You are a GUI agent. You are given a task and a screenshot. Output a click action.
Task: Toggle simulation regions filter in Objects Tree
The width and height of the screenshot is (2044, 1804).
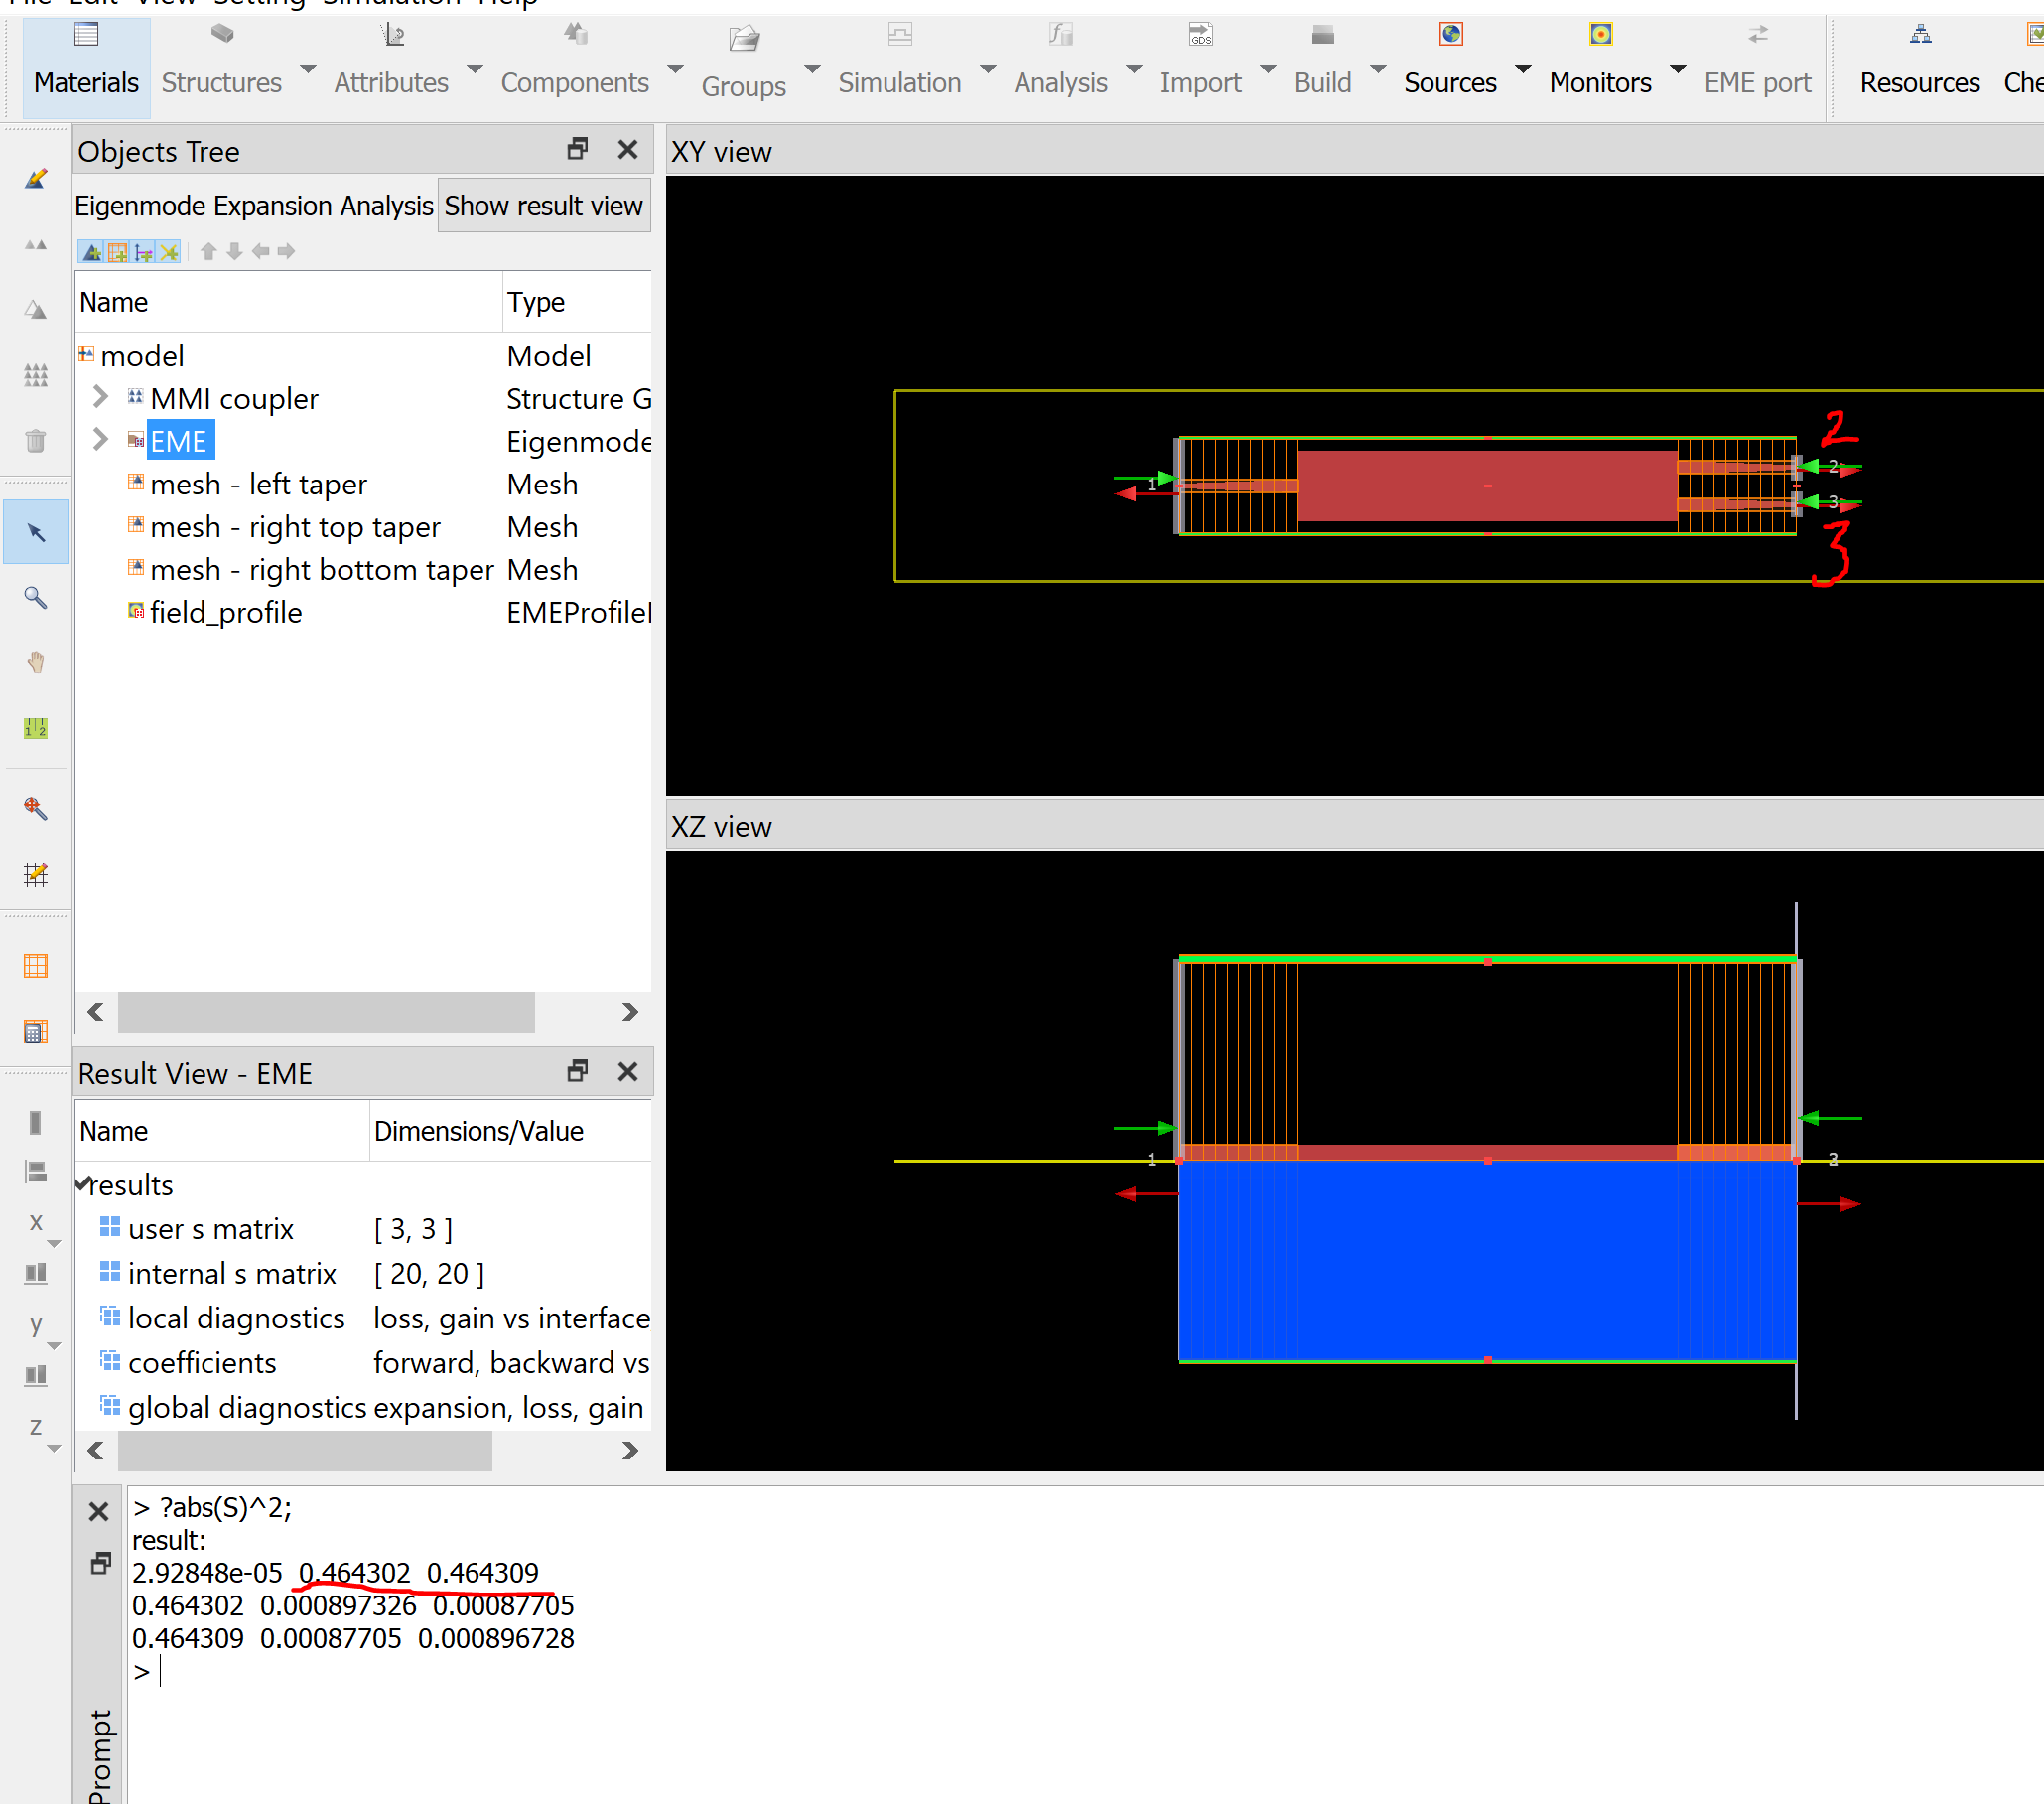pos(118,251)
